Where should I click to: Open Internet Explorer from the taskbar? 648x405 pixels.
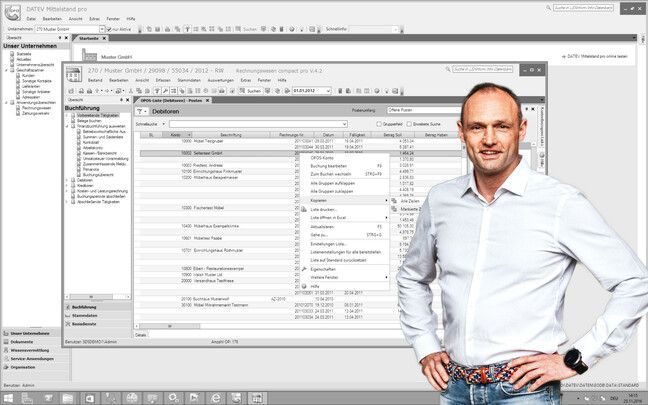216,398
